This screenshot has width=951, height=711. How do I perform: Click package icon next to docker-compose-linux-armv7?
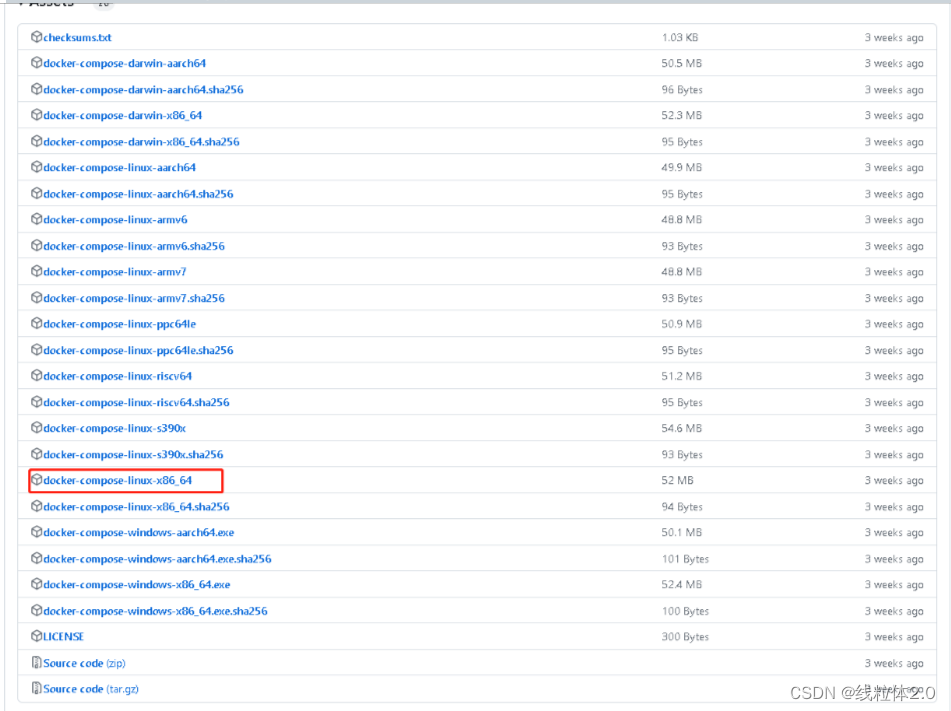[x=36, y=271]
